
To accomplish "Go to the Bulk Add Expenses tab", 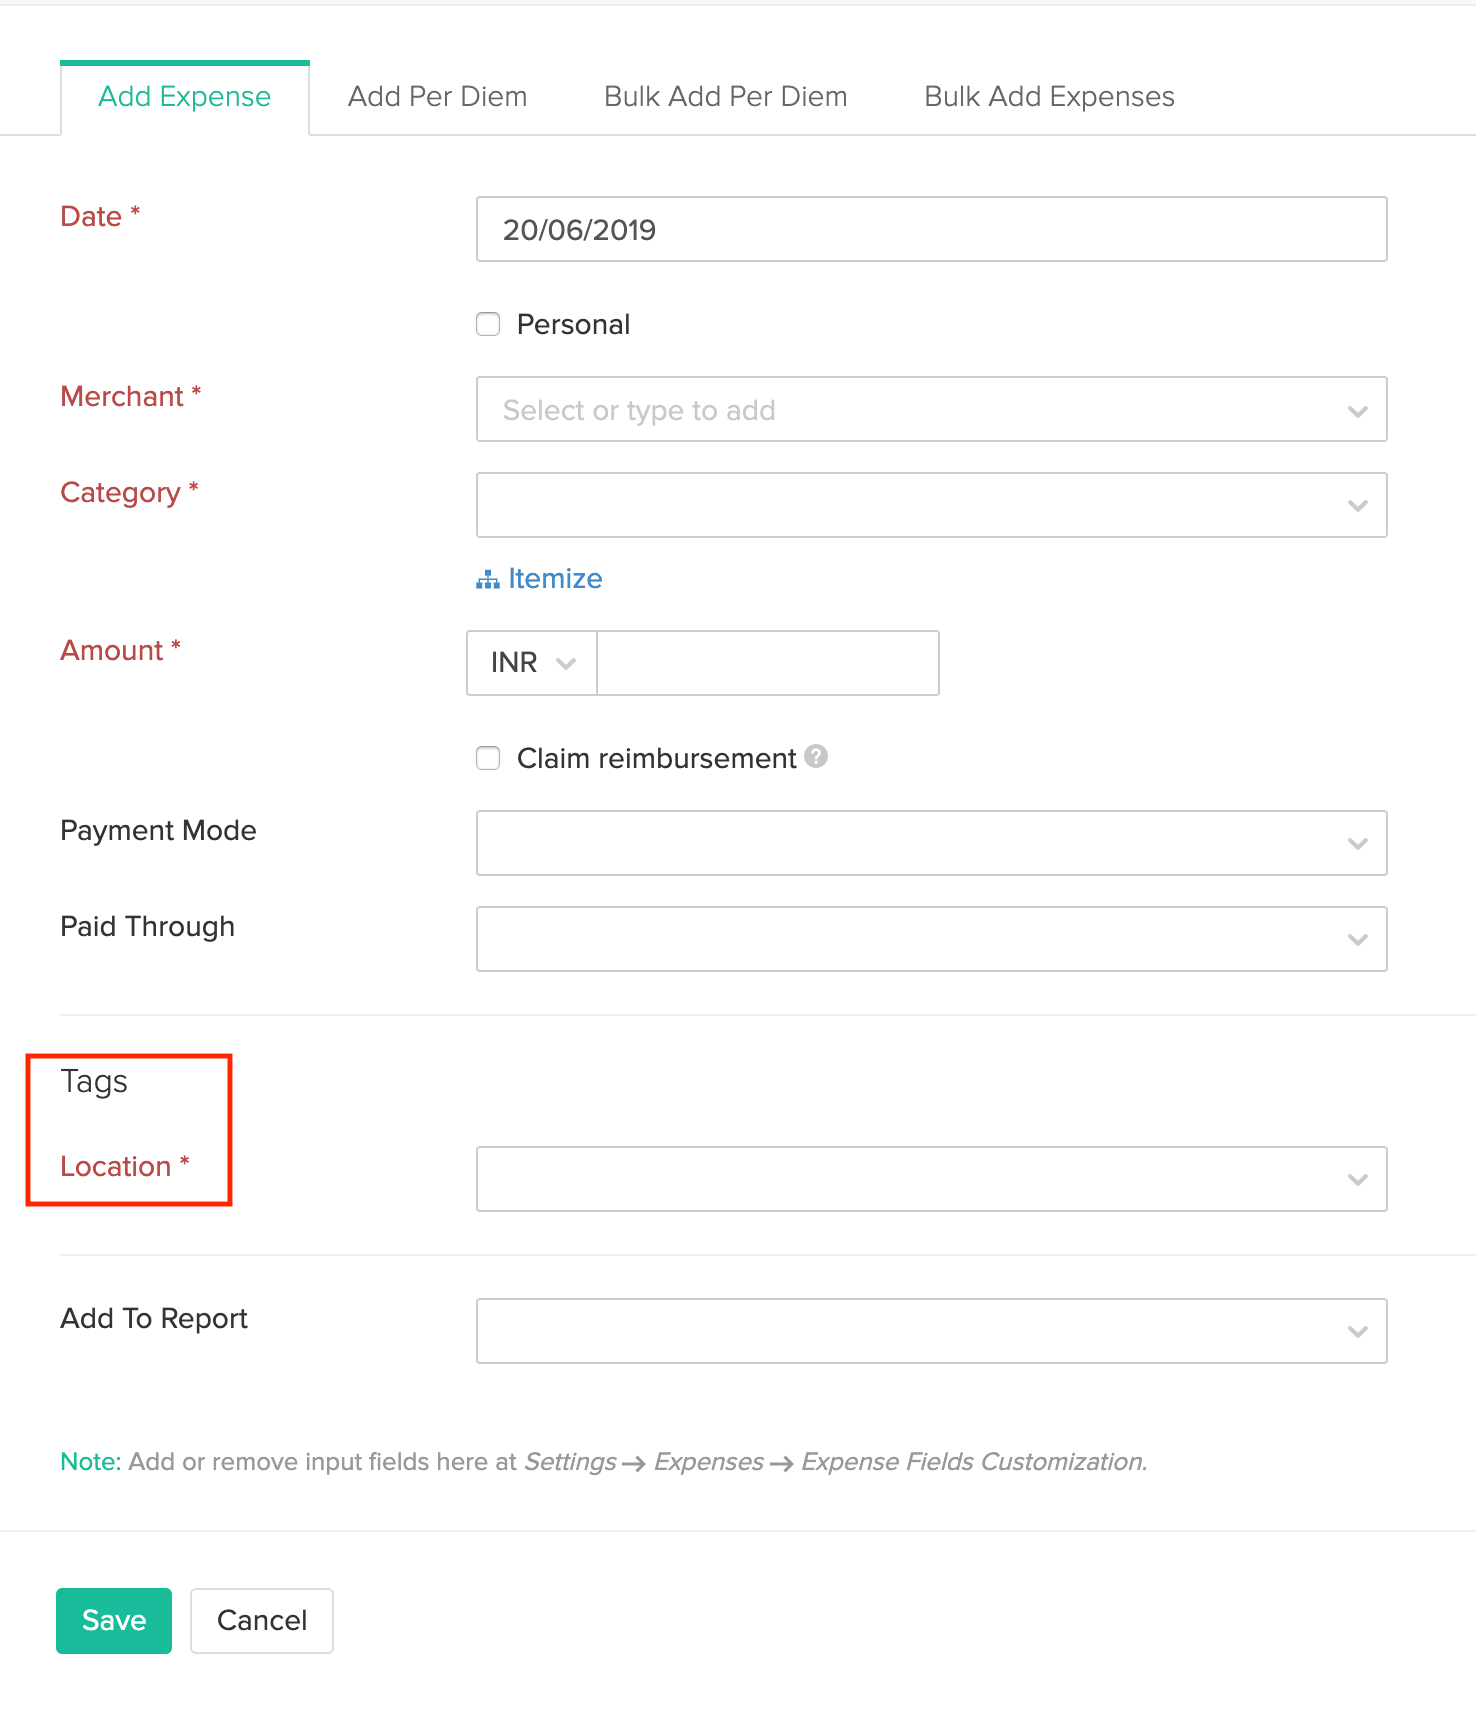I will point(1049,97).
